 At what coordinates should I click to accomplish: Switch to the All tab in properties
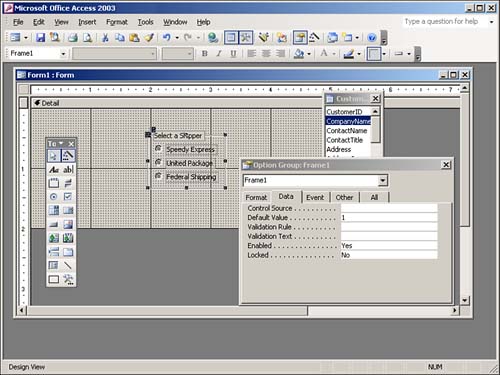point(374,197)
